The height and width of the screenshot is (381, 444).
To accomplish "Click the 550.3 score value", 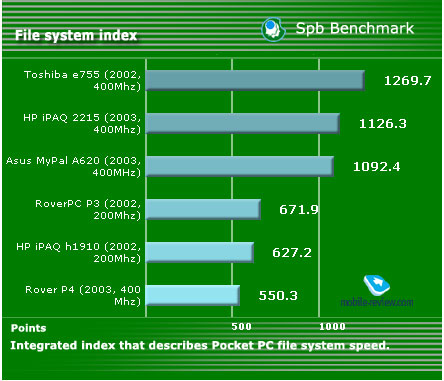I will click(278, 295).
